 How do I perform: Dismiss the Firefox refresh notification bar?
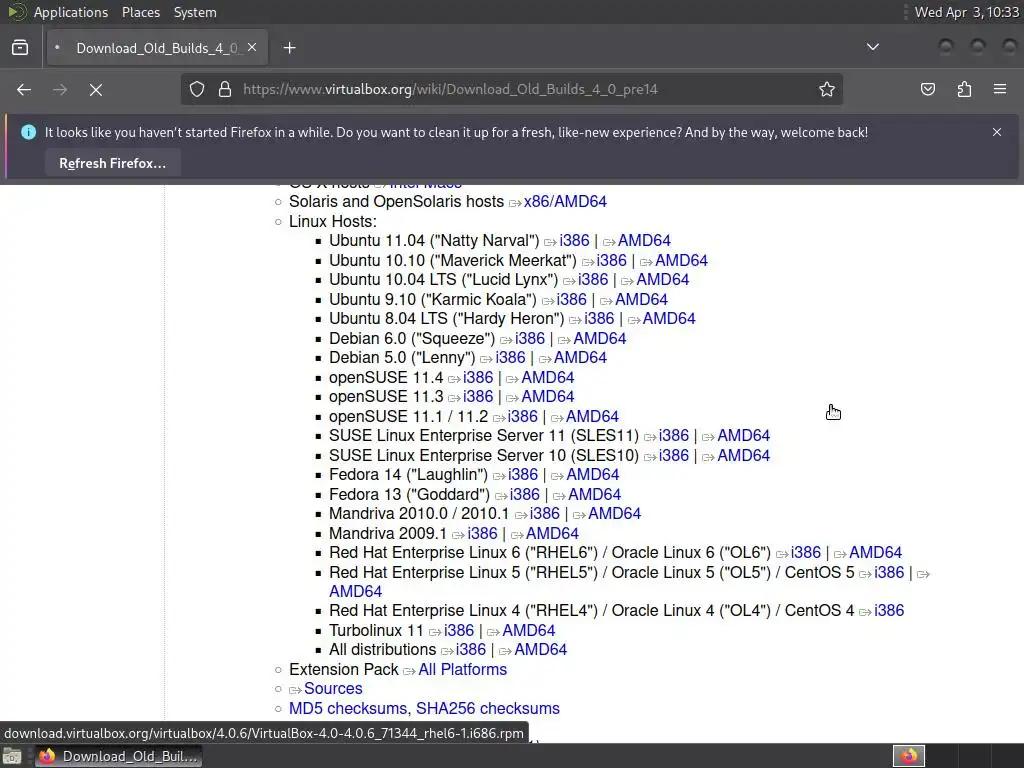[997, 132]
